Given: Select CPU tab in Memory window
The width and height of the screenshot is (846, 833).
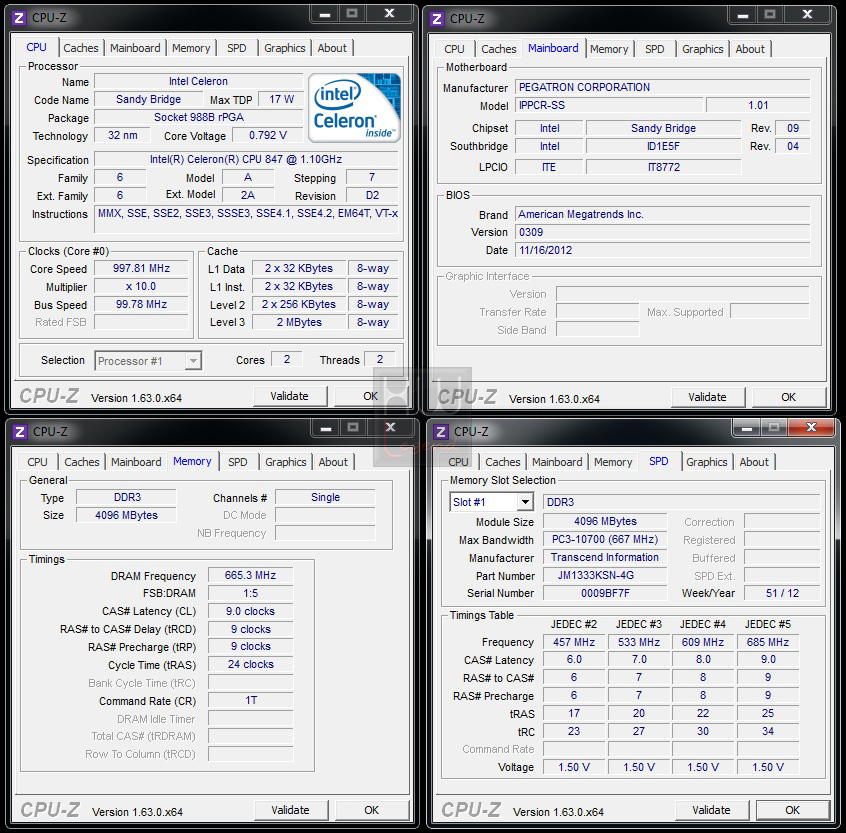Looking at the screenshot, I should pos(37,462).
